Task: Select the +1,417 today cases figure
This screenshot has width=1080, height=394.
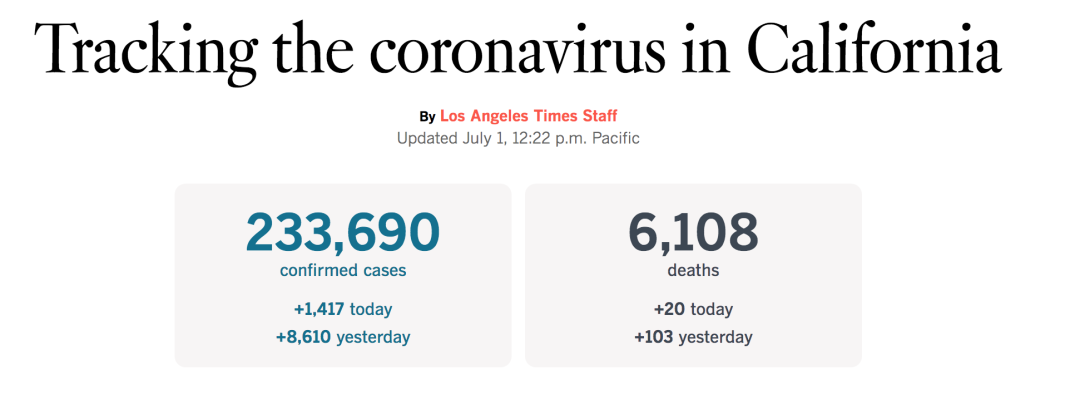Action: (x=343, y=309)
